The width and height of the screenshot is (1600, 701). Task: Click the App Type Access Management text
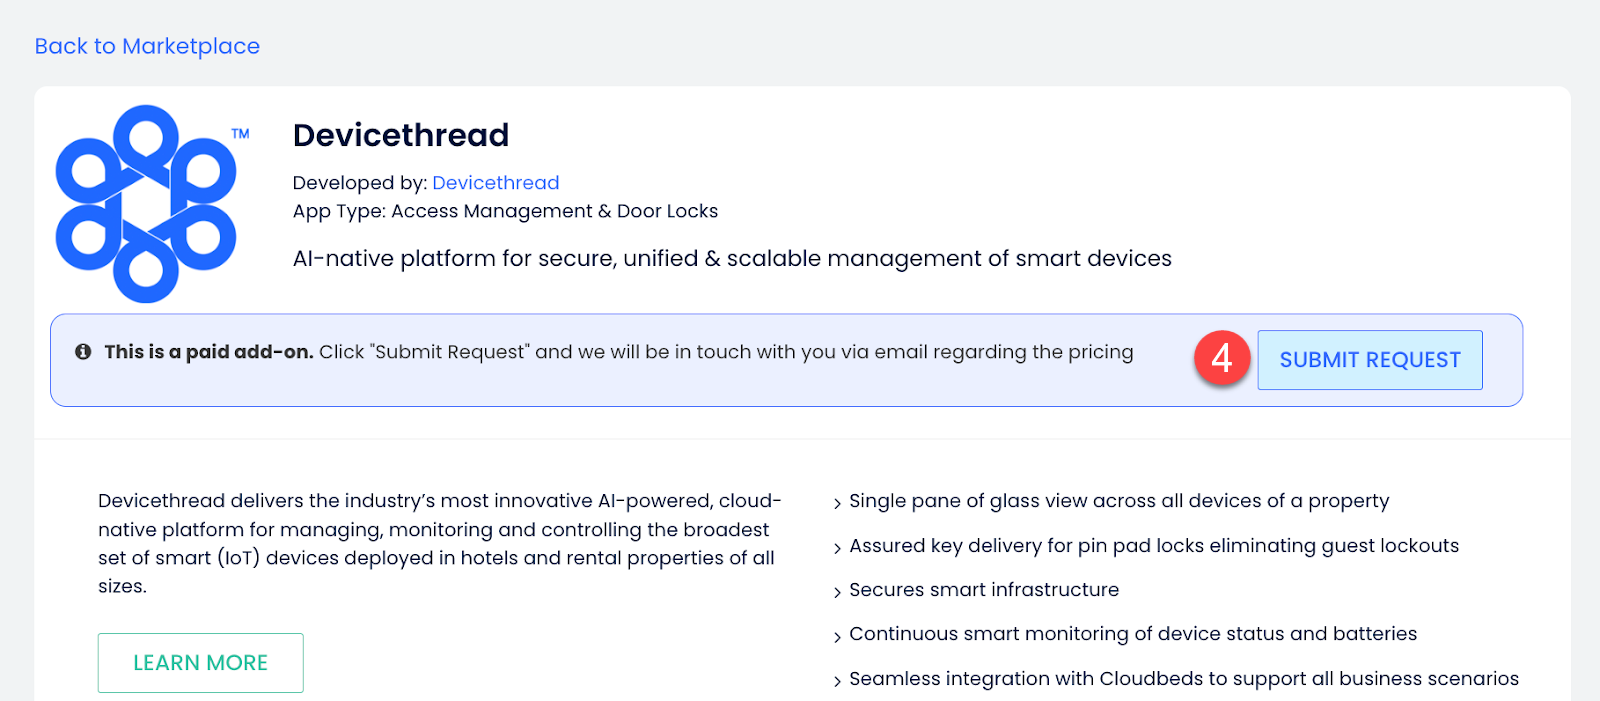[x=505, y=211]
